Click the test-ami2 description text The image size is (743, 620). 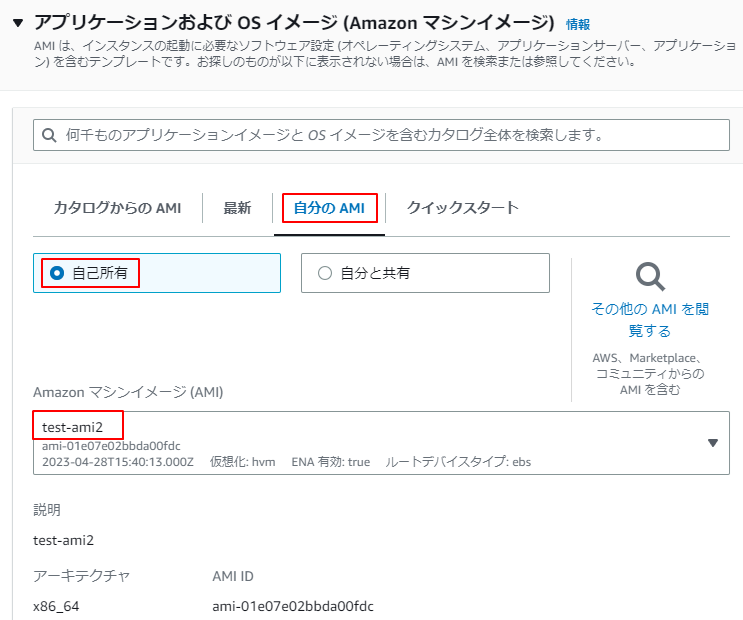[x=63, y=540]
